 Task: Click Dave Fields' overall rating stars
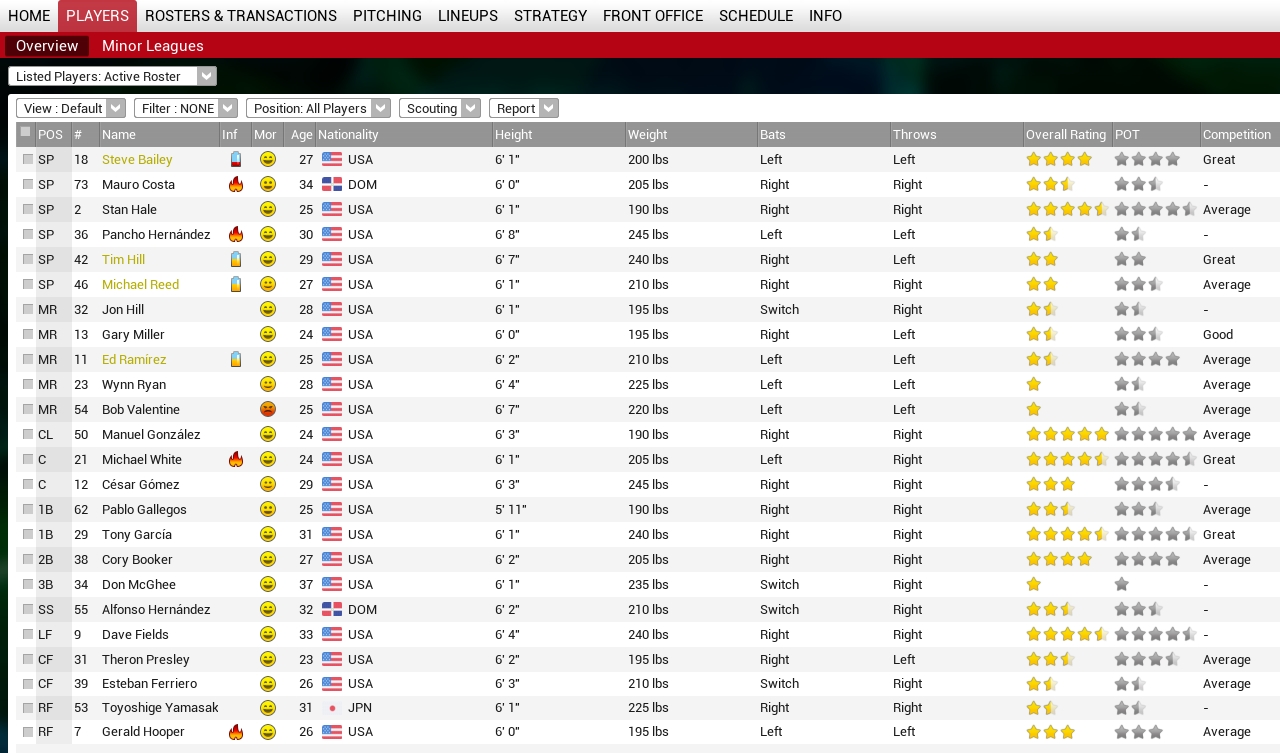click(1068, 634)
